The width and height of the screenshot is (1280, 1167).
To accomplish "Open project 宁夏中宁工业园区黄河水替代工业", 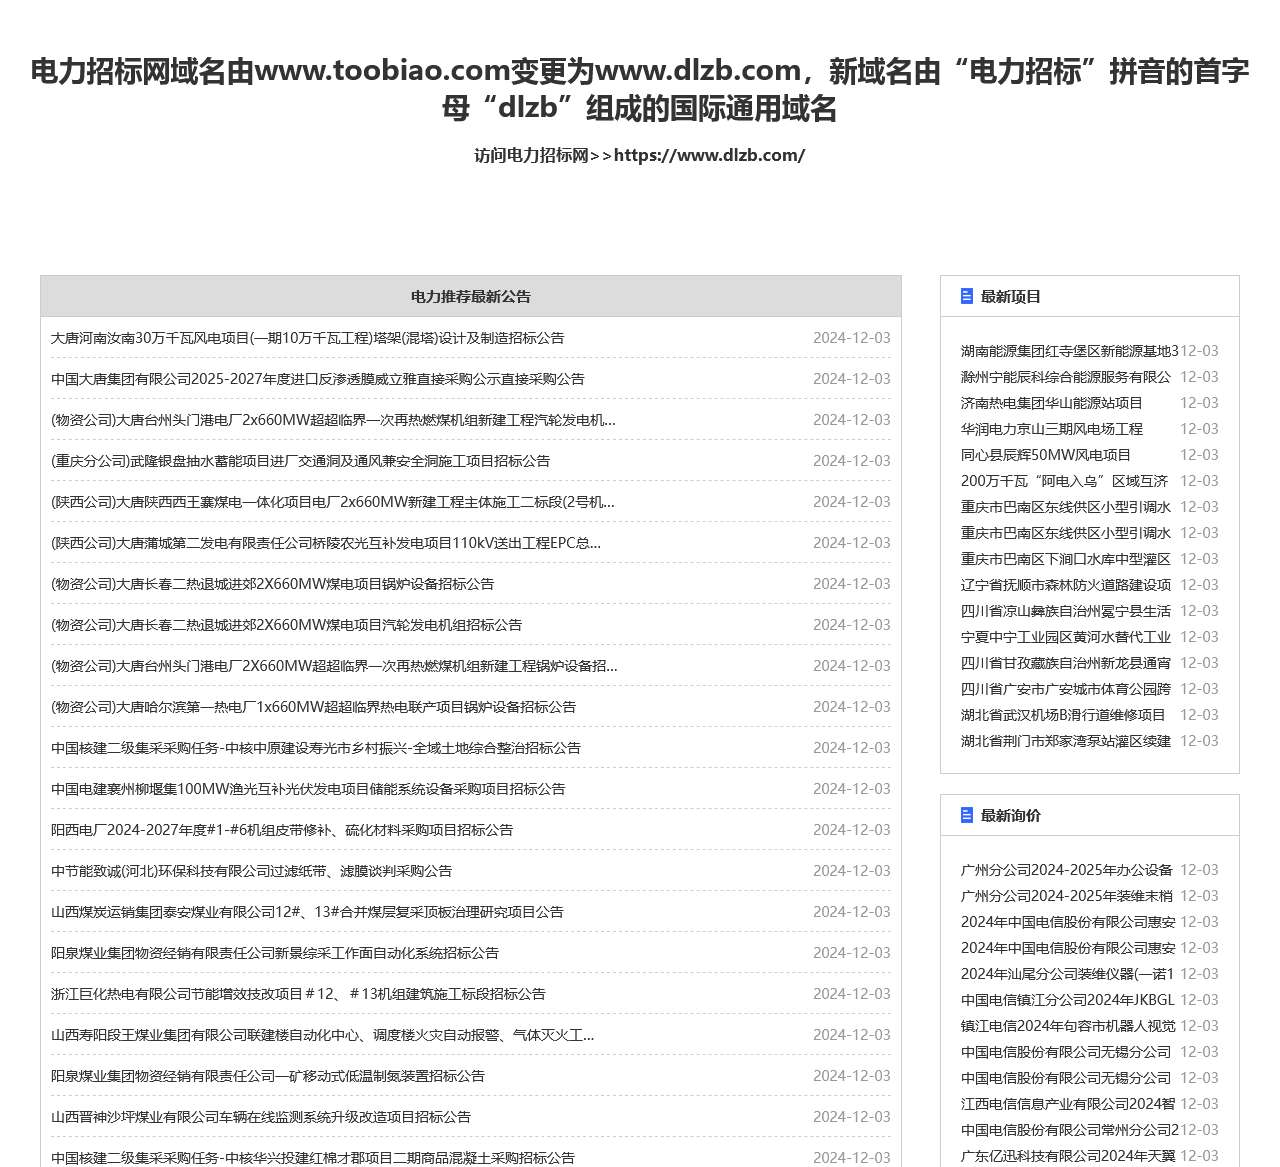I will point(1066,637).
